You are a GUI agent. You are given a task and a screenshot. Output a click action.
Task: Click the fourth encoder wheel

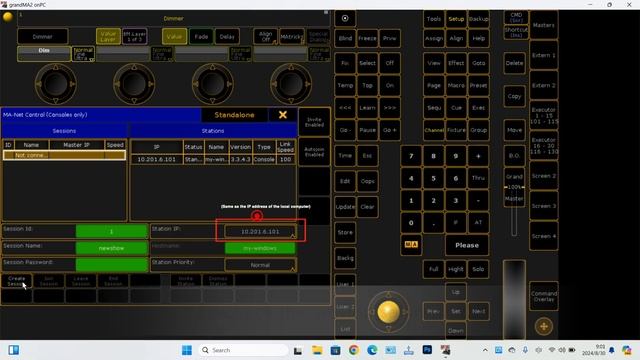pos(291,84)
